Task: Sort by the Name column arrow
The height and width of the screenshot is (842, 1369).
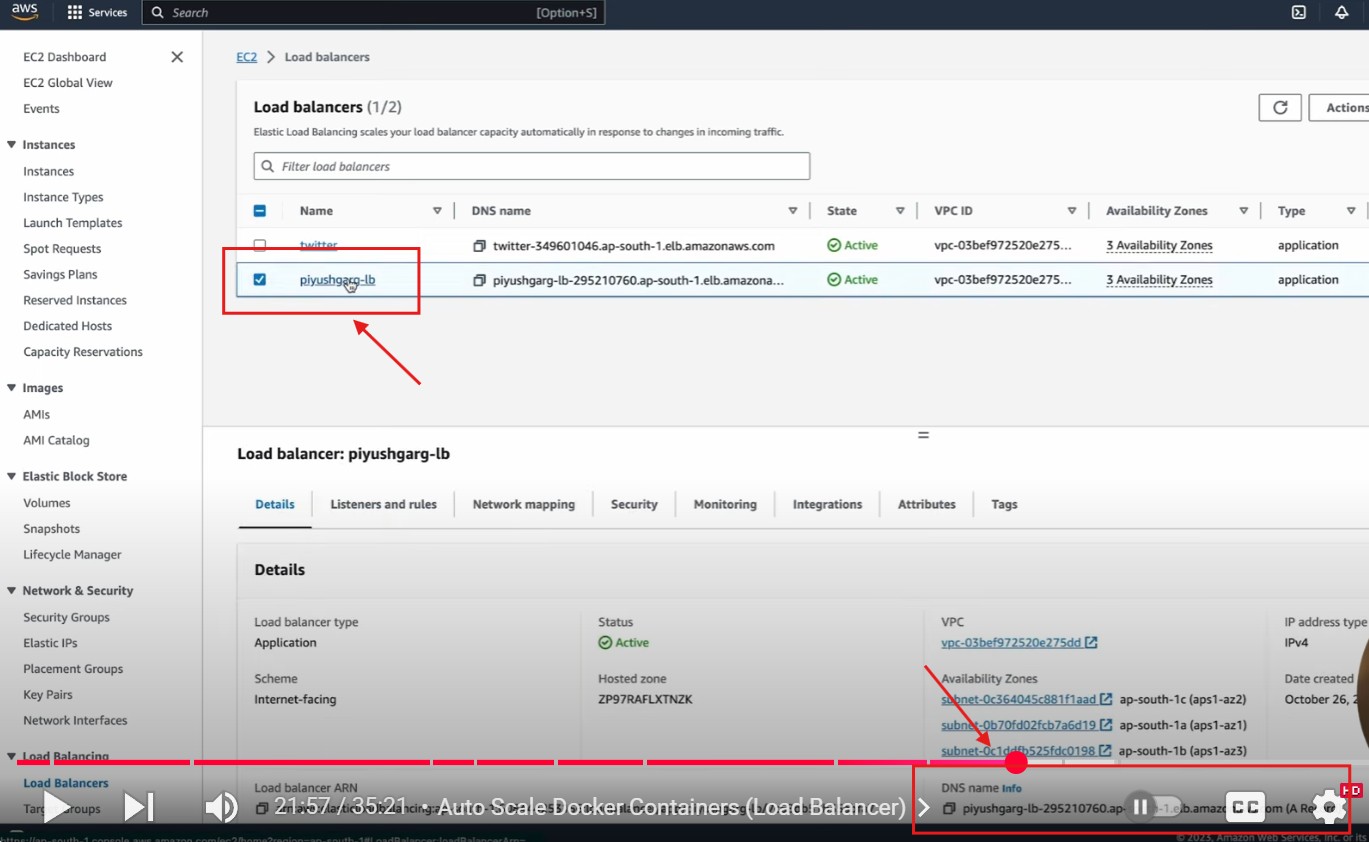Action: pos(437,211)
